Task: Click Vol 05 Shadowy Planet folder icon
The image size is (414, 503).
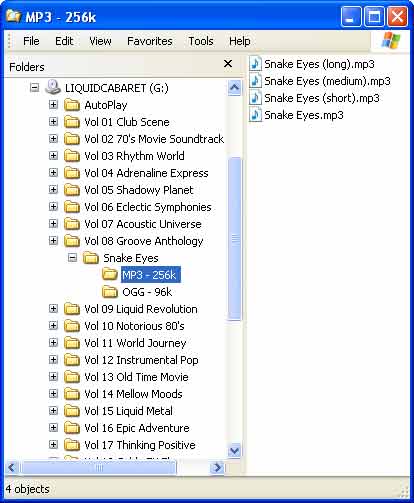Action: coord(72,190)
